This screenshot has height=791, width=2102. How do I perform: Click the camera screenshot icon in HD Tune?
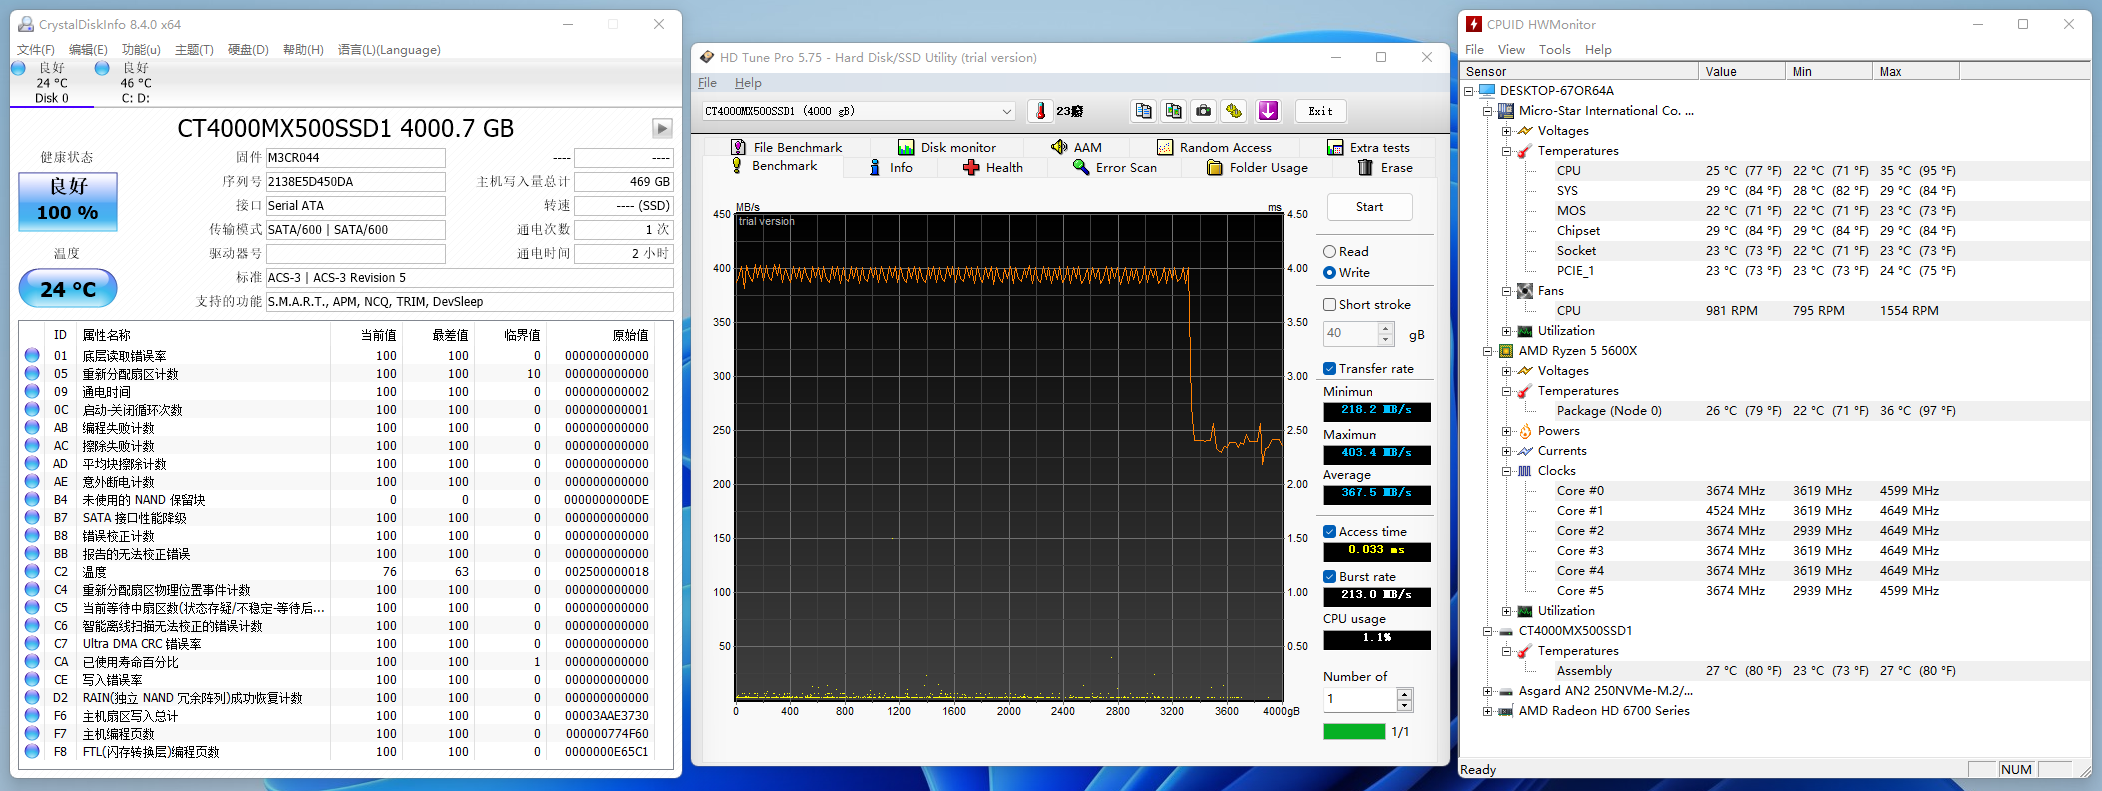tap(1204, 111)
